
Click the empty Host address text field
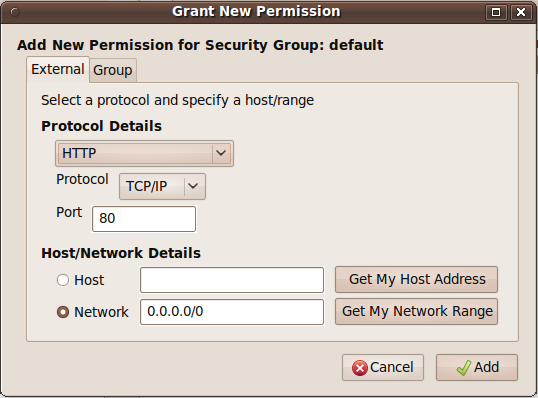click(232, 280)
